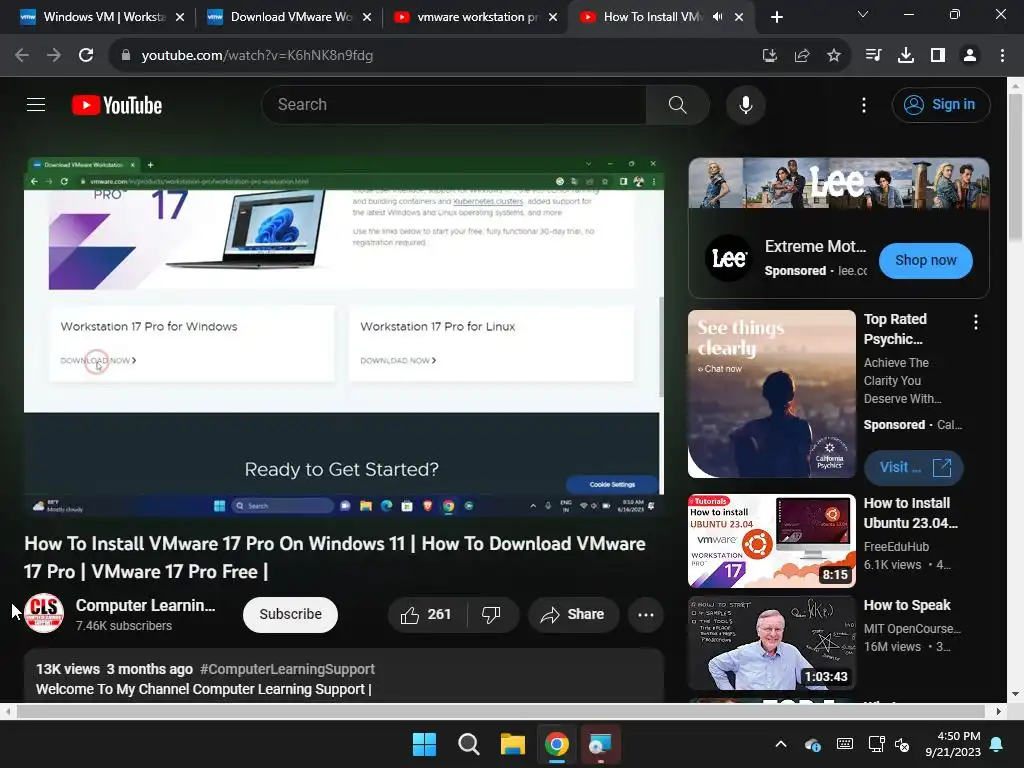Mute the How To Install VMware tab

718,17
